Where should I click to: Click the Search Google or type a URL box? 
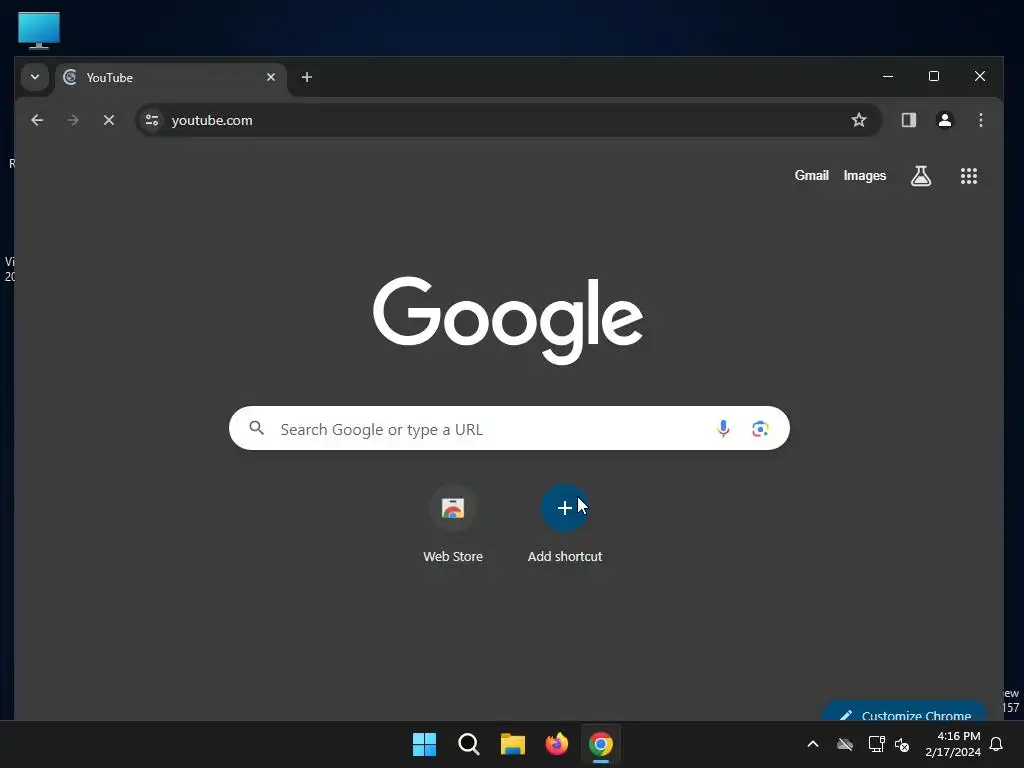pyautogui.click(x=509, y=428)
